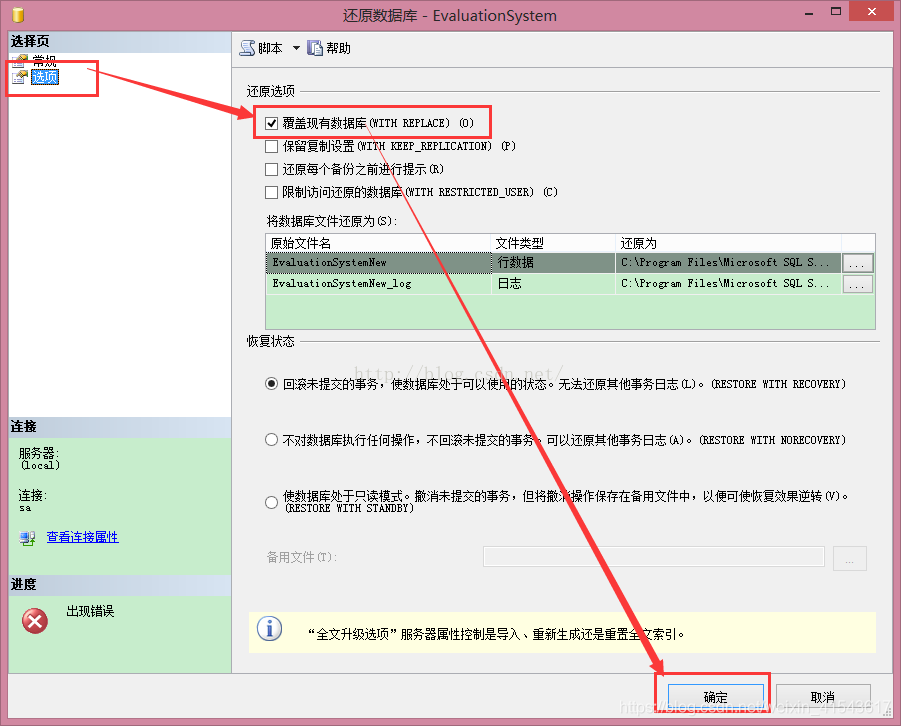Toggle 覆盖现有数据库 WITH REPLACE checkbox
Viewport: 901px width, 726px height.
271,123
